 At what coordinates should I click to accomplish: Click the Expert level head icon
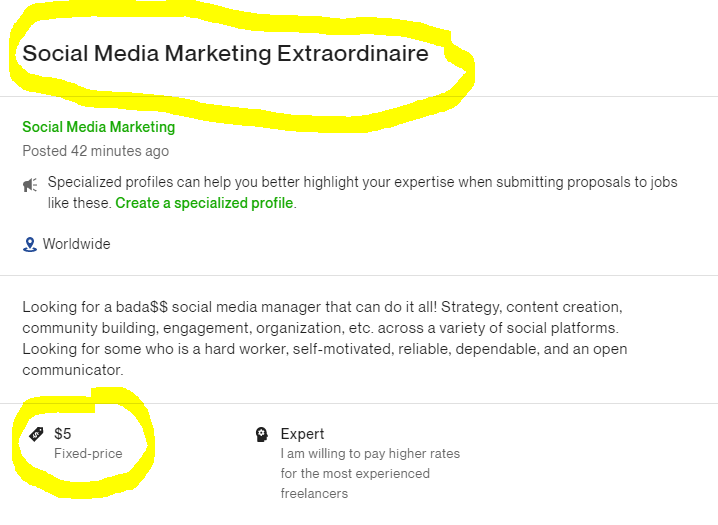click(x=261, y=434)
